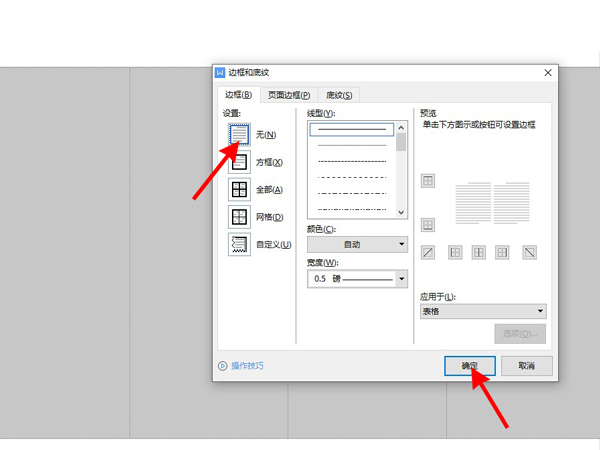This screenshot has height=450, width=600.
Task: Switch to the 底纹 (Shading) tab
Action: point(339,95)
